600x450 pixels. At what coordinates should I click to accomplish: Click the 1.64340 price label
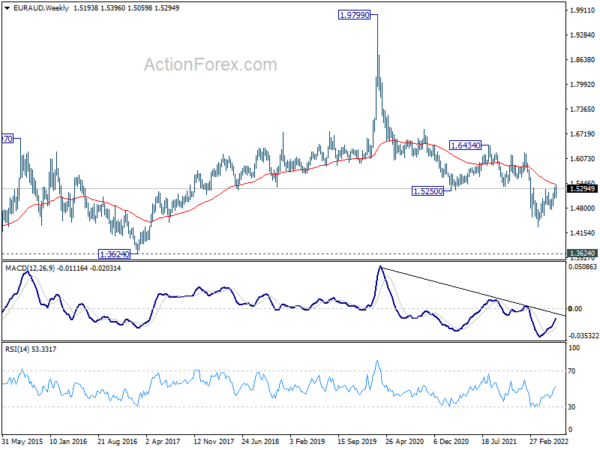point(465,145)
